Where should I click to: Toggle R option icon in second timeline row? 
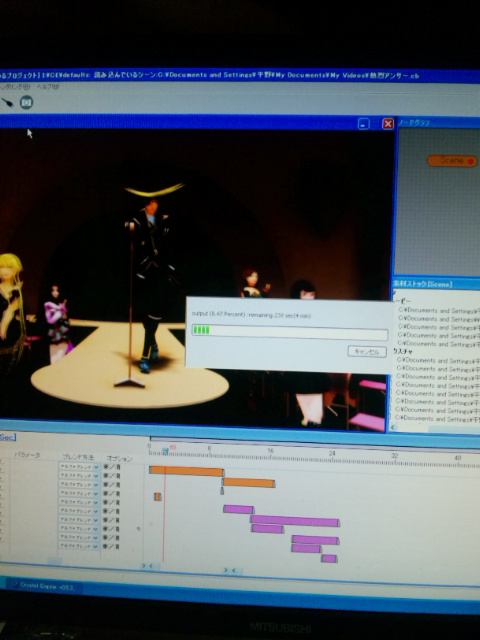(118, 476)
